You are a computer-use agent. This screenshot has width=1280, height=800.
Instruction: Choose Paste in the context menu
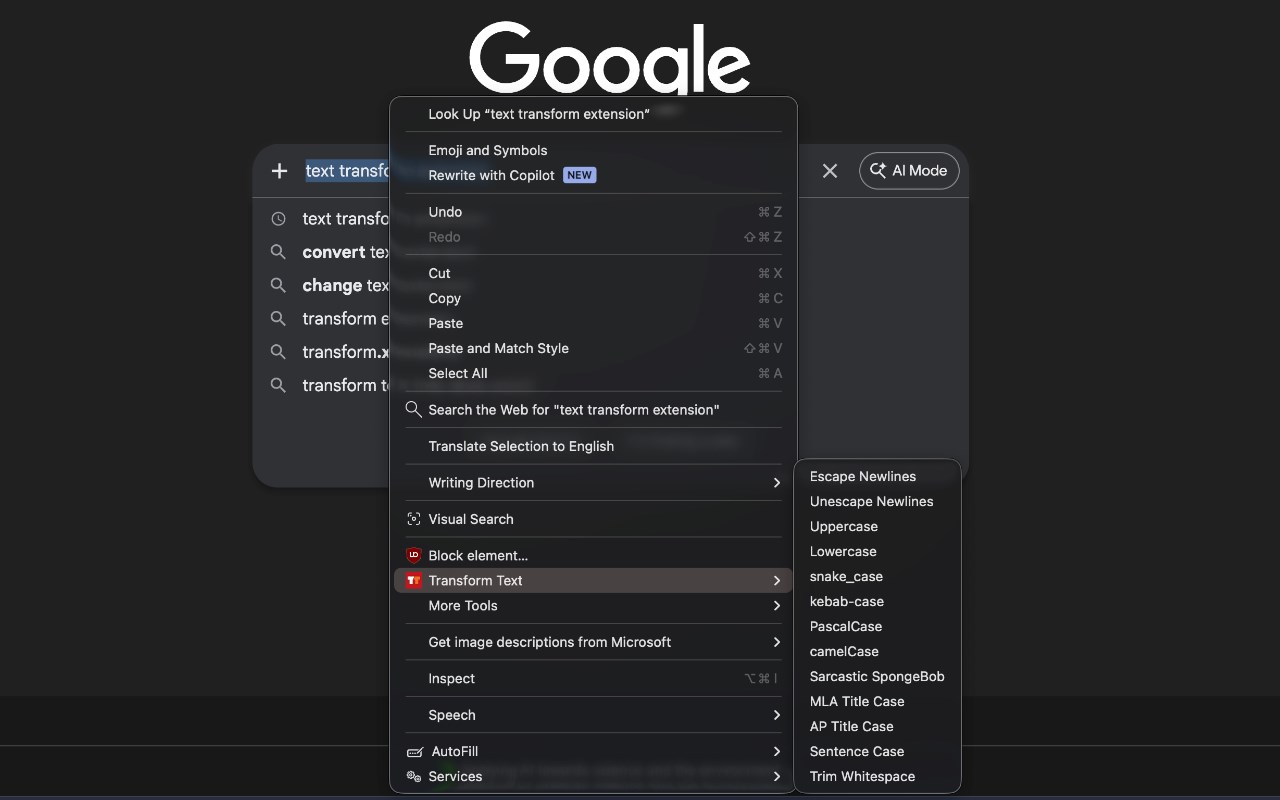coord(593,323)
